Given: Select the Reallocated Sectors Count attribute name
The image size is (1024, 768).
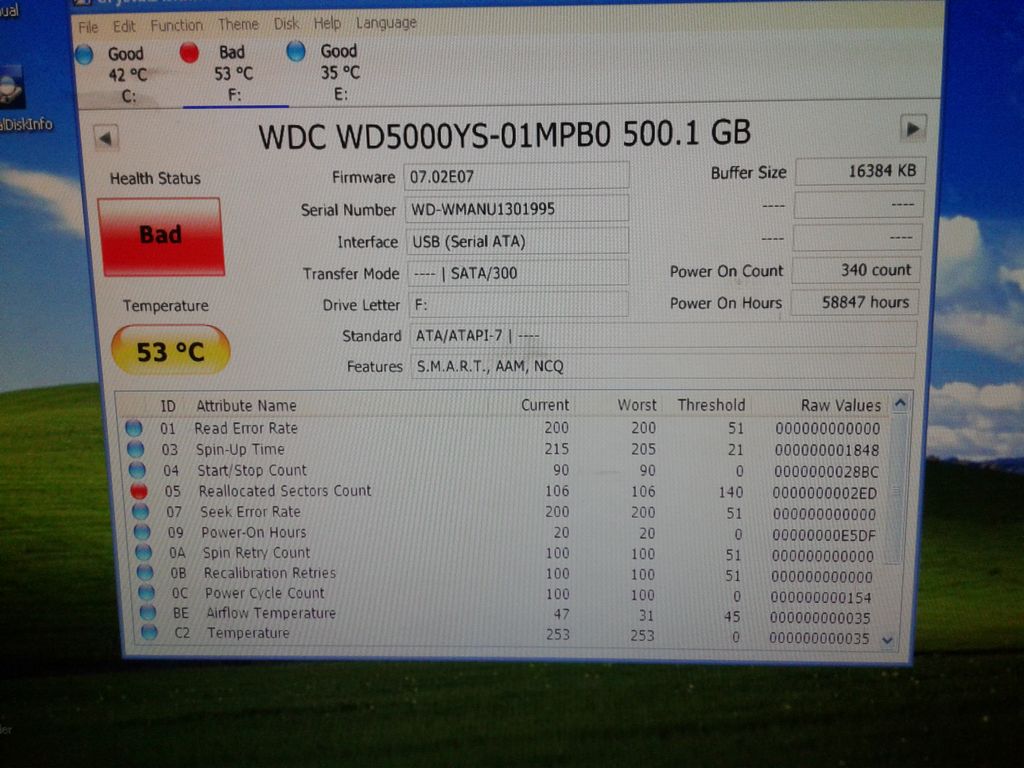Looking at the screenshot, I should 285,490.
